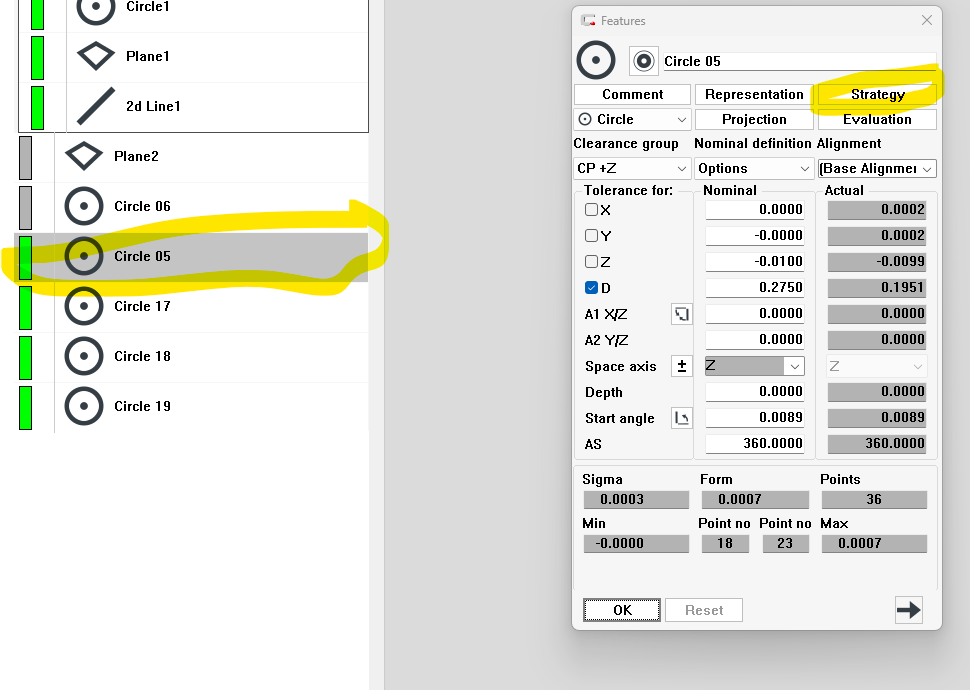Click the large circle icon in Features header
Screen dimensions: 970x690
[596, 61]
